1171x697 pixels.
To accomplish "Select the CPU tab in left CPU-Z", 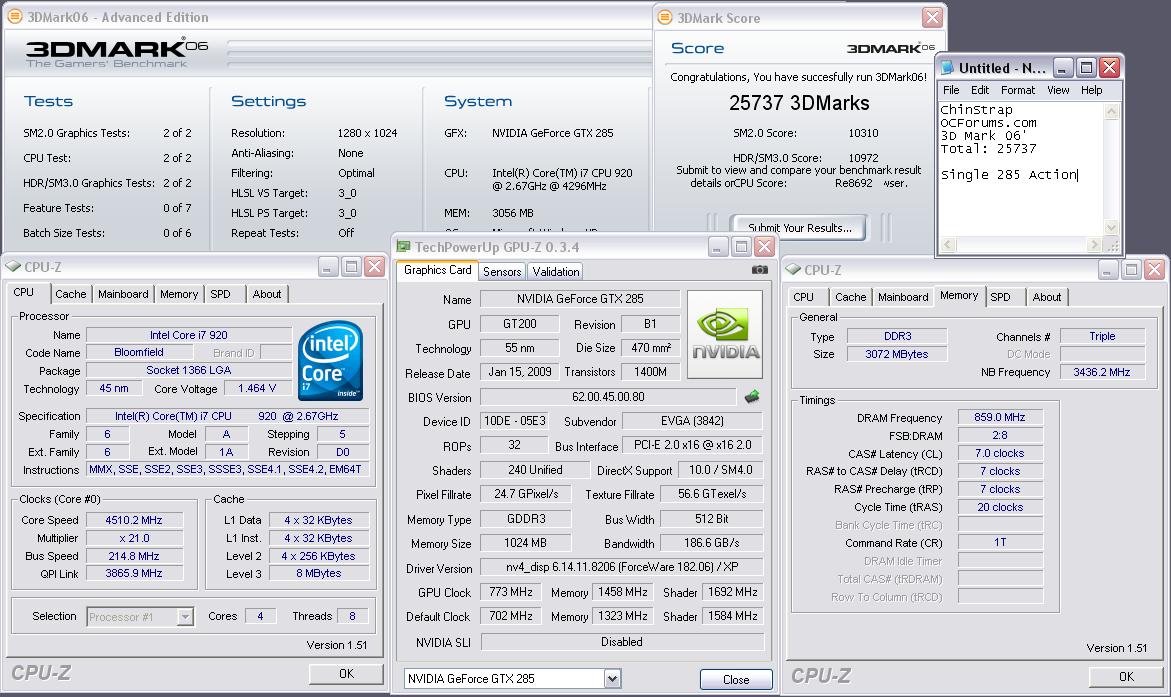I will (x=24, y=292).
